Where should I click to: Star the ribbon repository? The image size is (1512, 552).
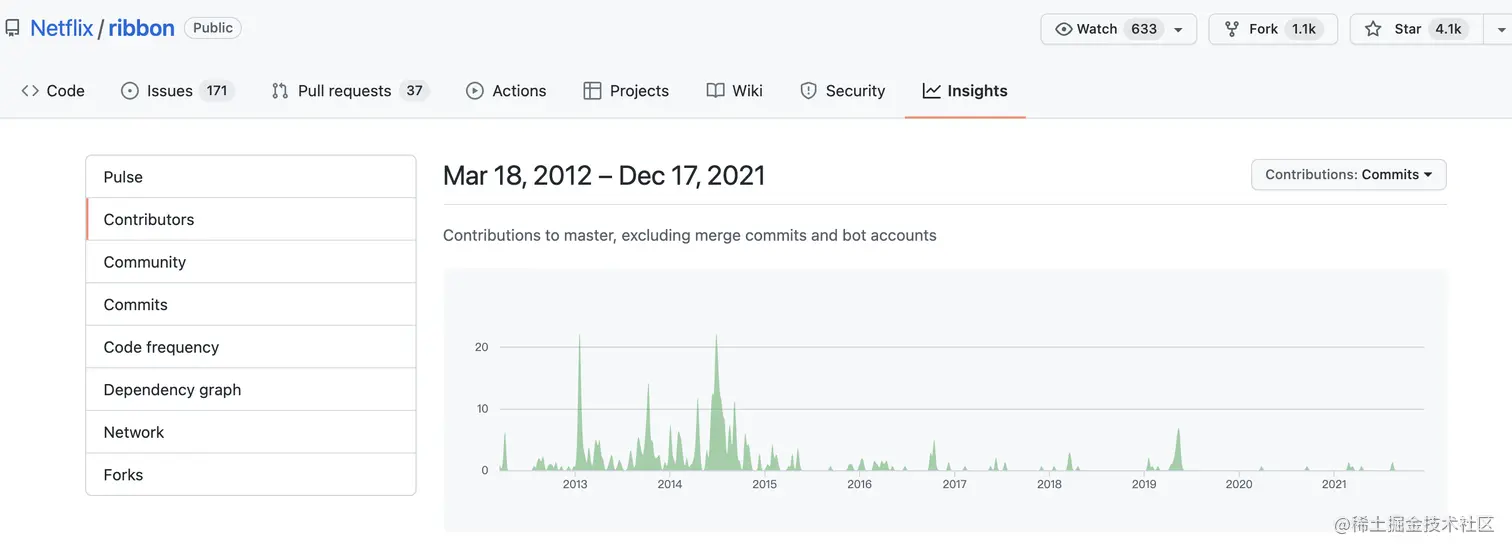1407,30
